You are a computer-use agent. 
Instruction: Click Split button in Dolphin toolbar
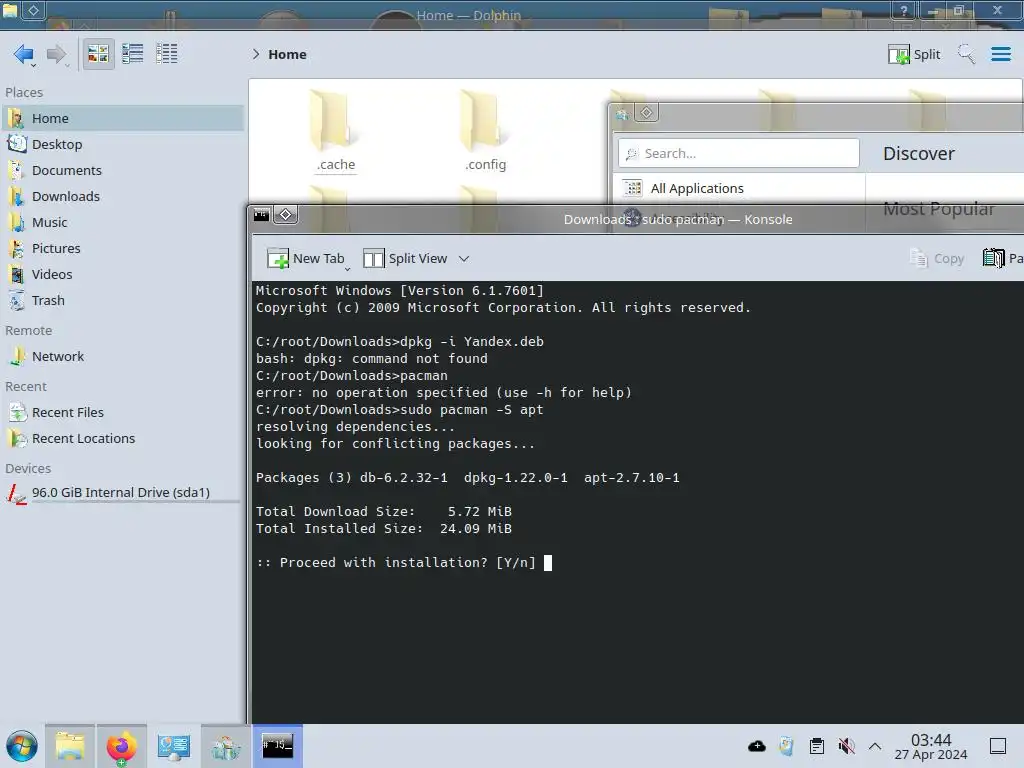[x=914, y=54]
